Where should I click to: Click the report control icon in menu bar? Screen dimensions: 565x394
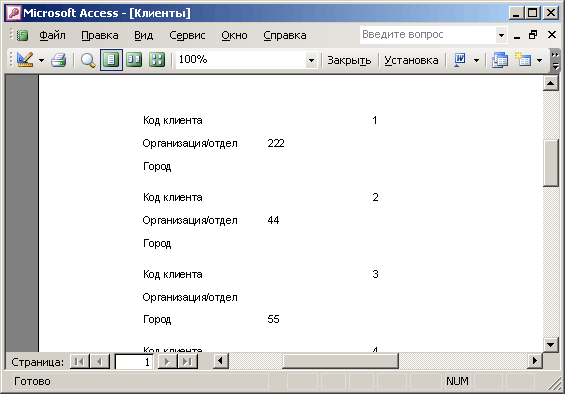[x=22, y=35]
